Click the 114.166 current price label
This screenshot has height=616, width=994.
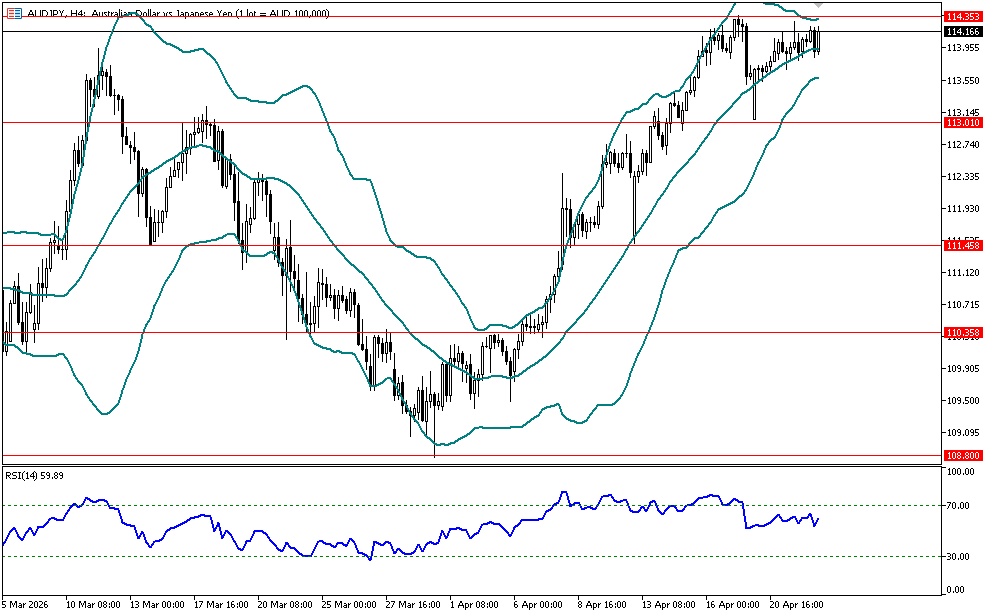(x=962, y=32)
